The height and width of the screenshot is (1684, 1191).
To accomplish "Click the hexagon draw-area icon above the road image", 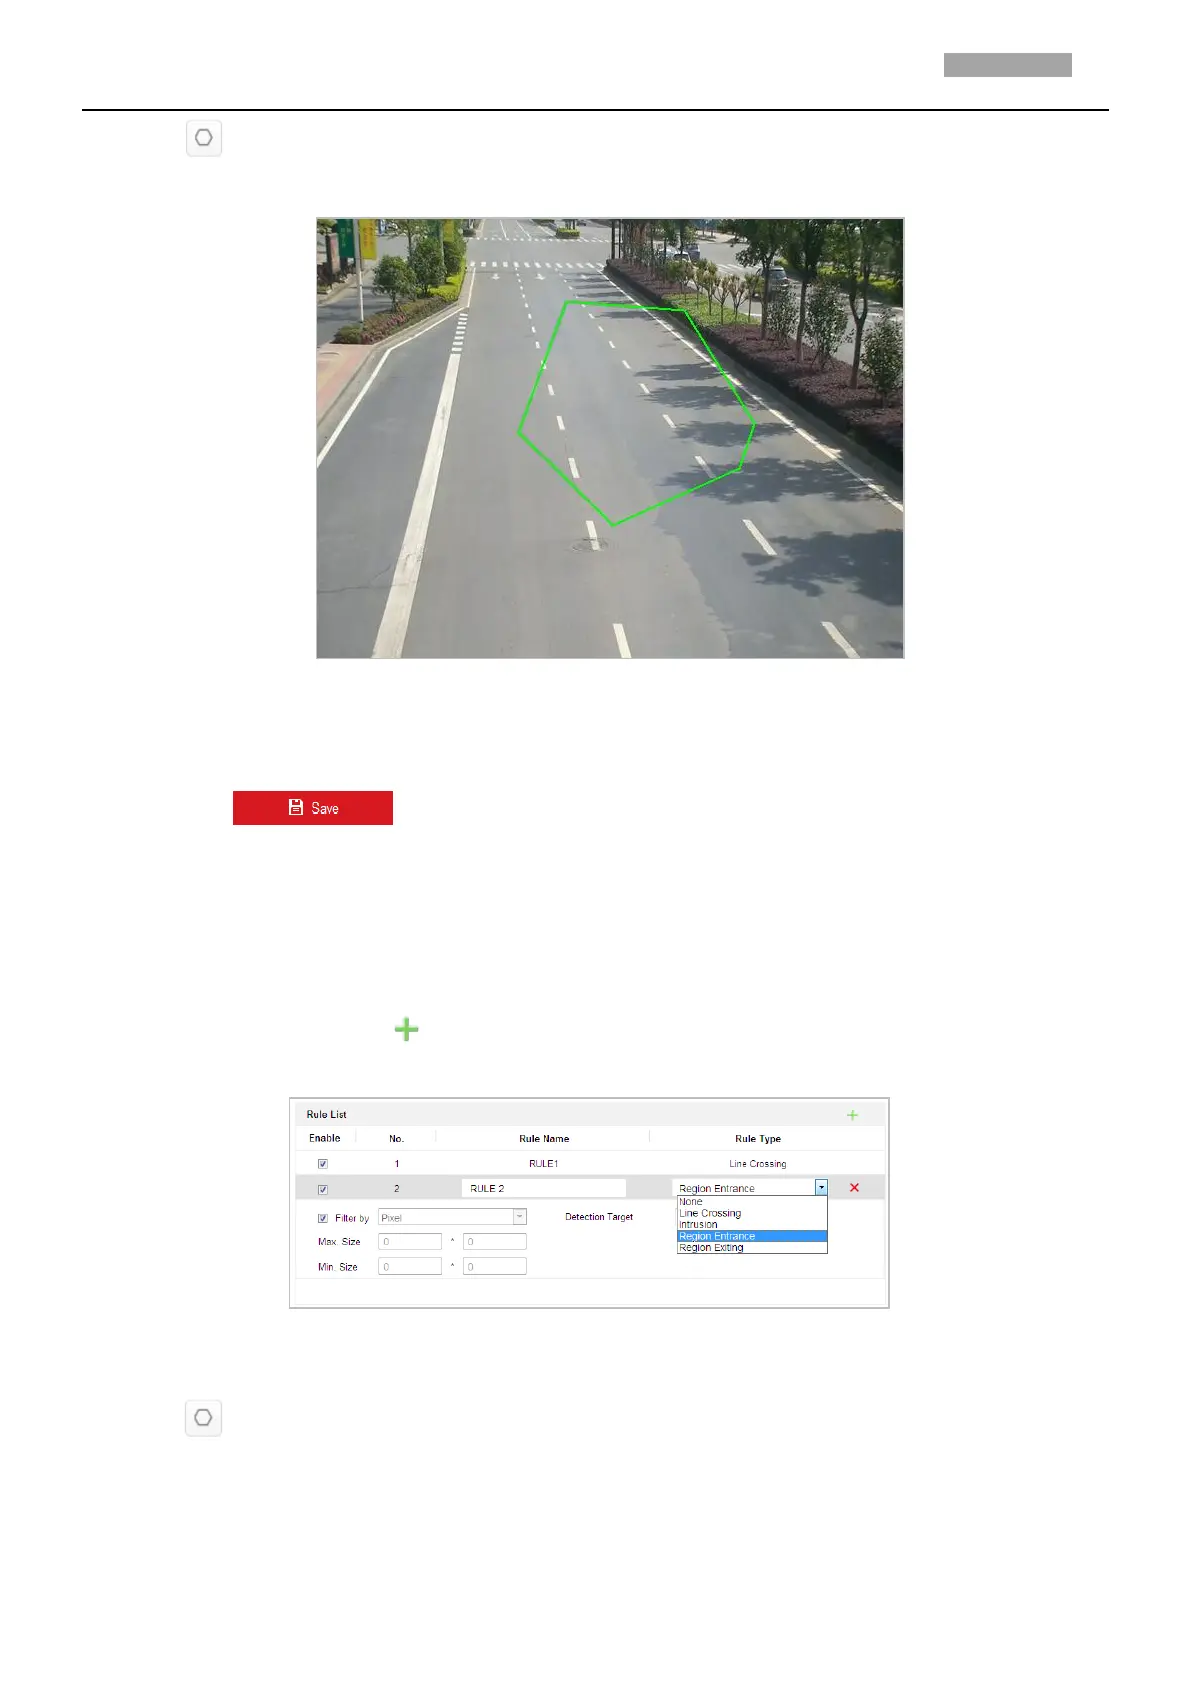I will click(204, 138).
